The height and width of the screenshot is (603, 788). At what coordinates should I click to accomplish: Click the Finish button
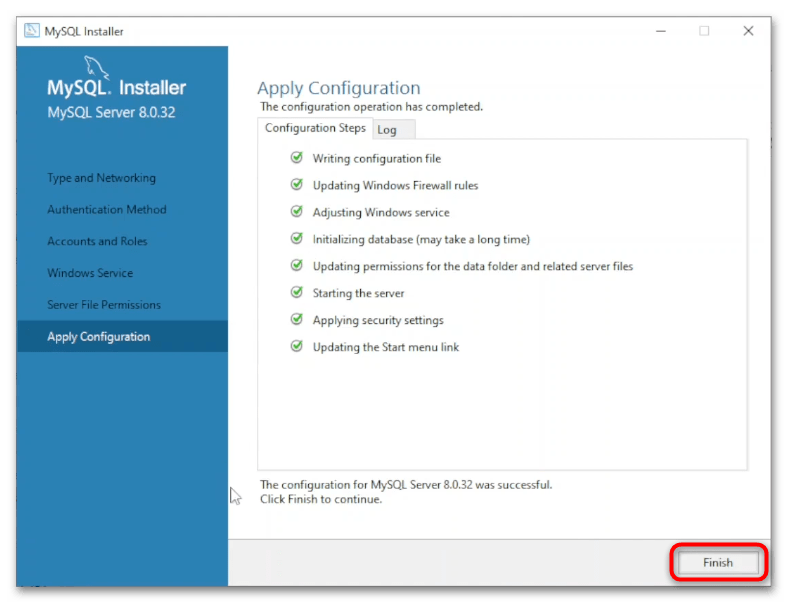[x=718, y=562]
